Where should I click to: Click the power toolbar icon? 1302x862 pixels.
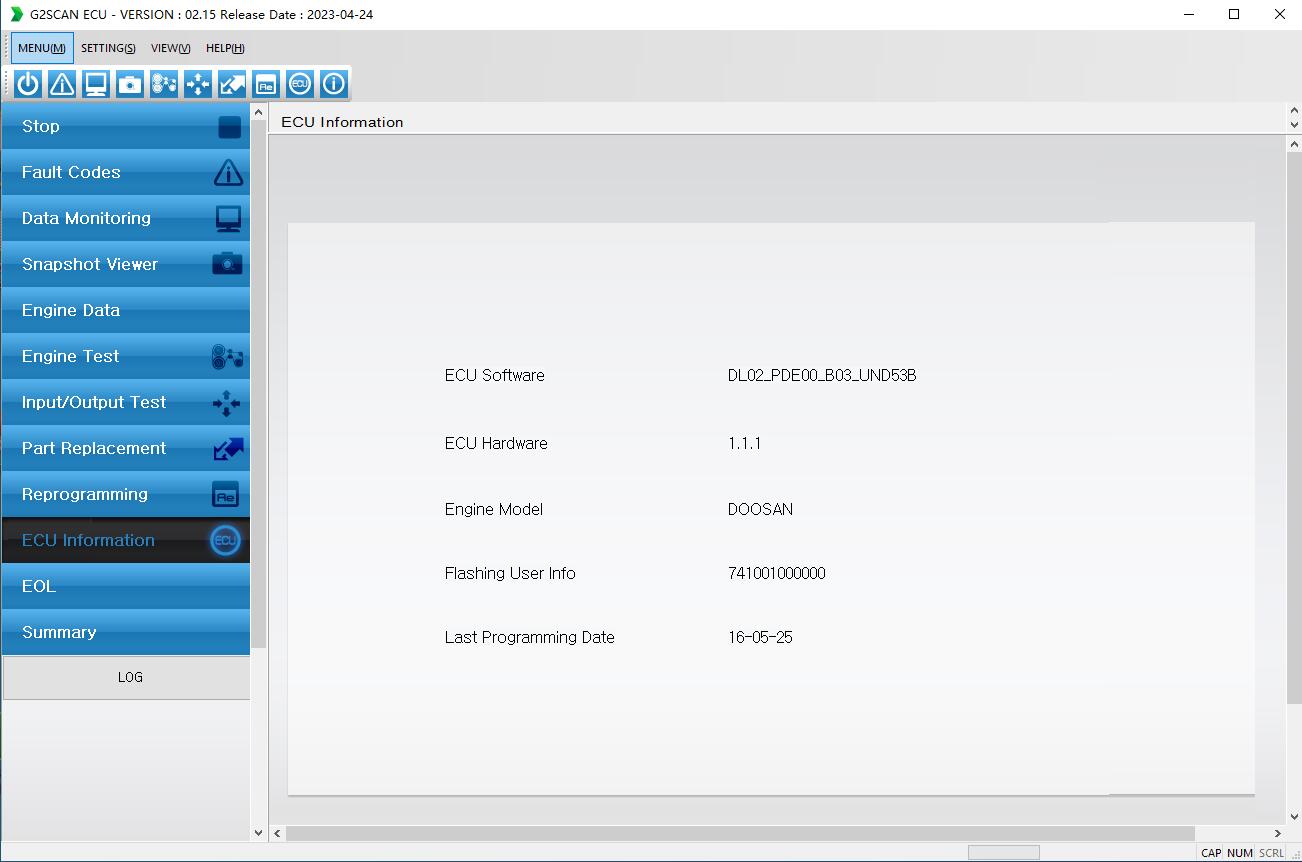tap(28, 84)
